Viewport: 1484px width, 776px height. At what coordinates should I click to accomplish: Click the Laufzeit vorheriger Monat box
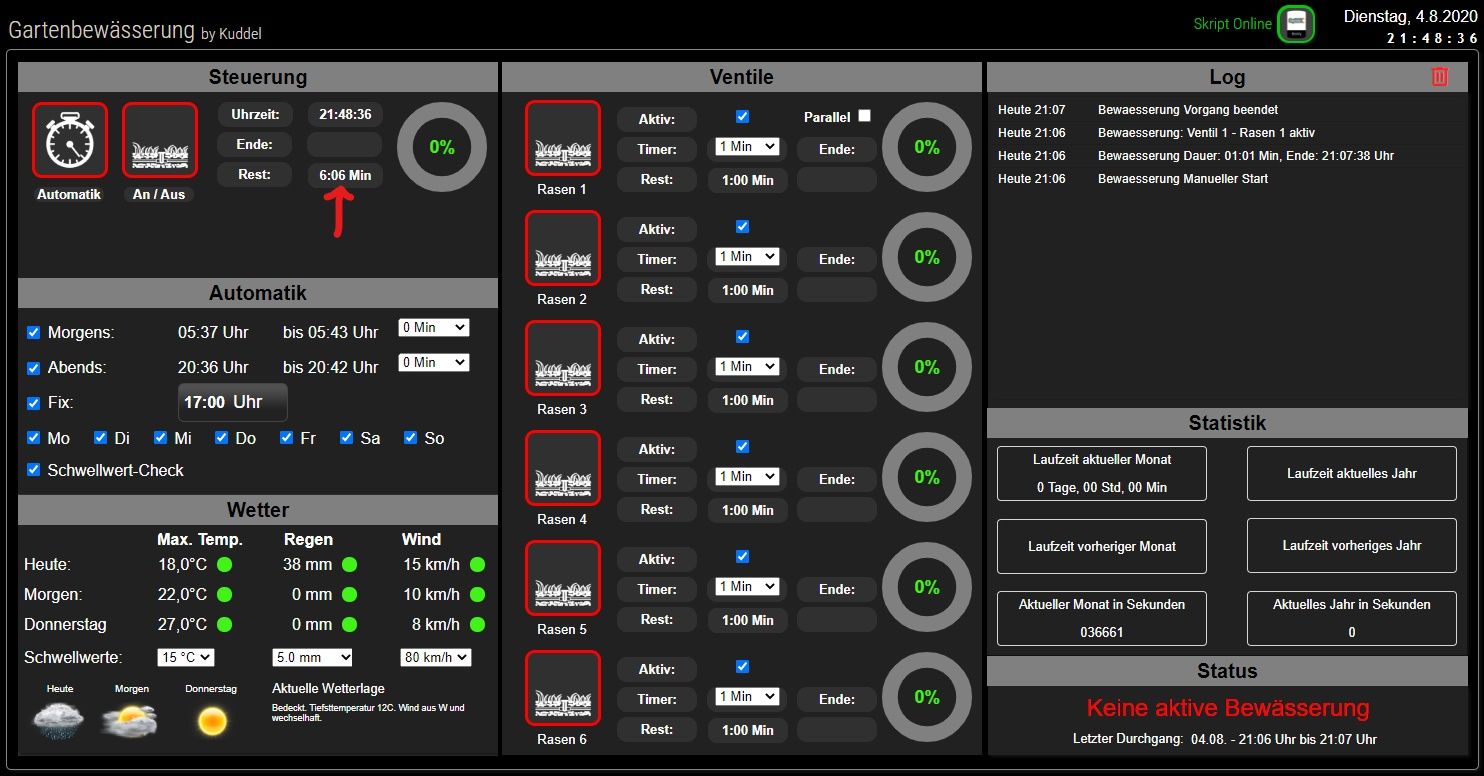pyautogui.click(x=1102, y=546)
